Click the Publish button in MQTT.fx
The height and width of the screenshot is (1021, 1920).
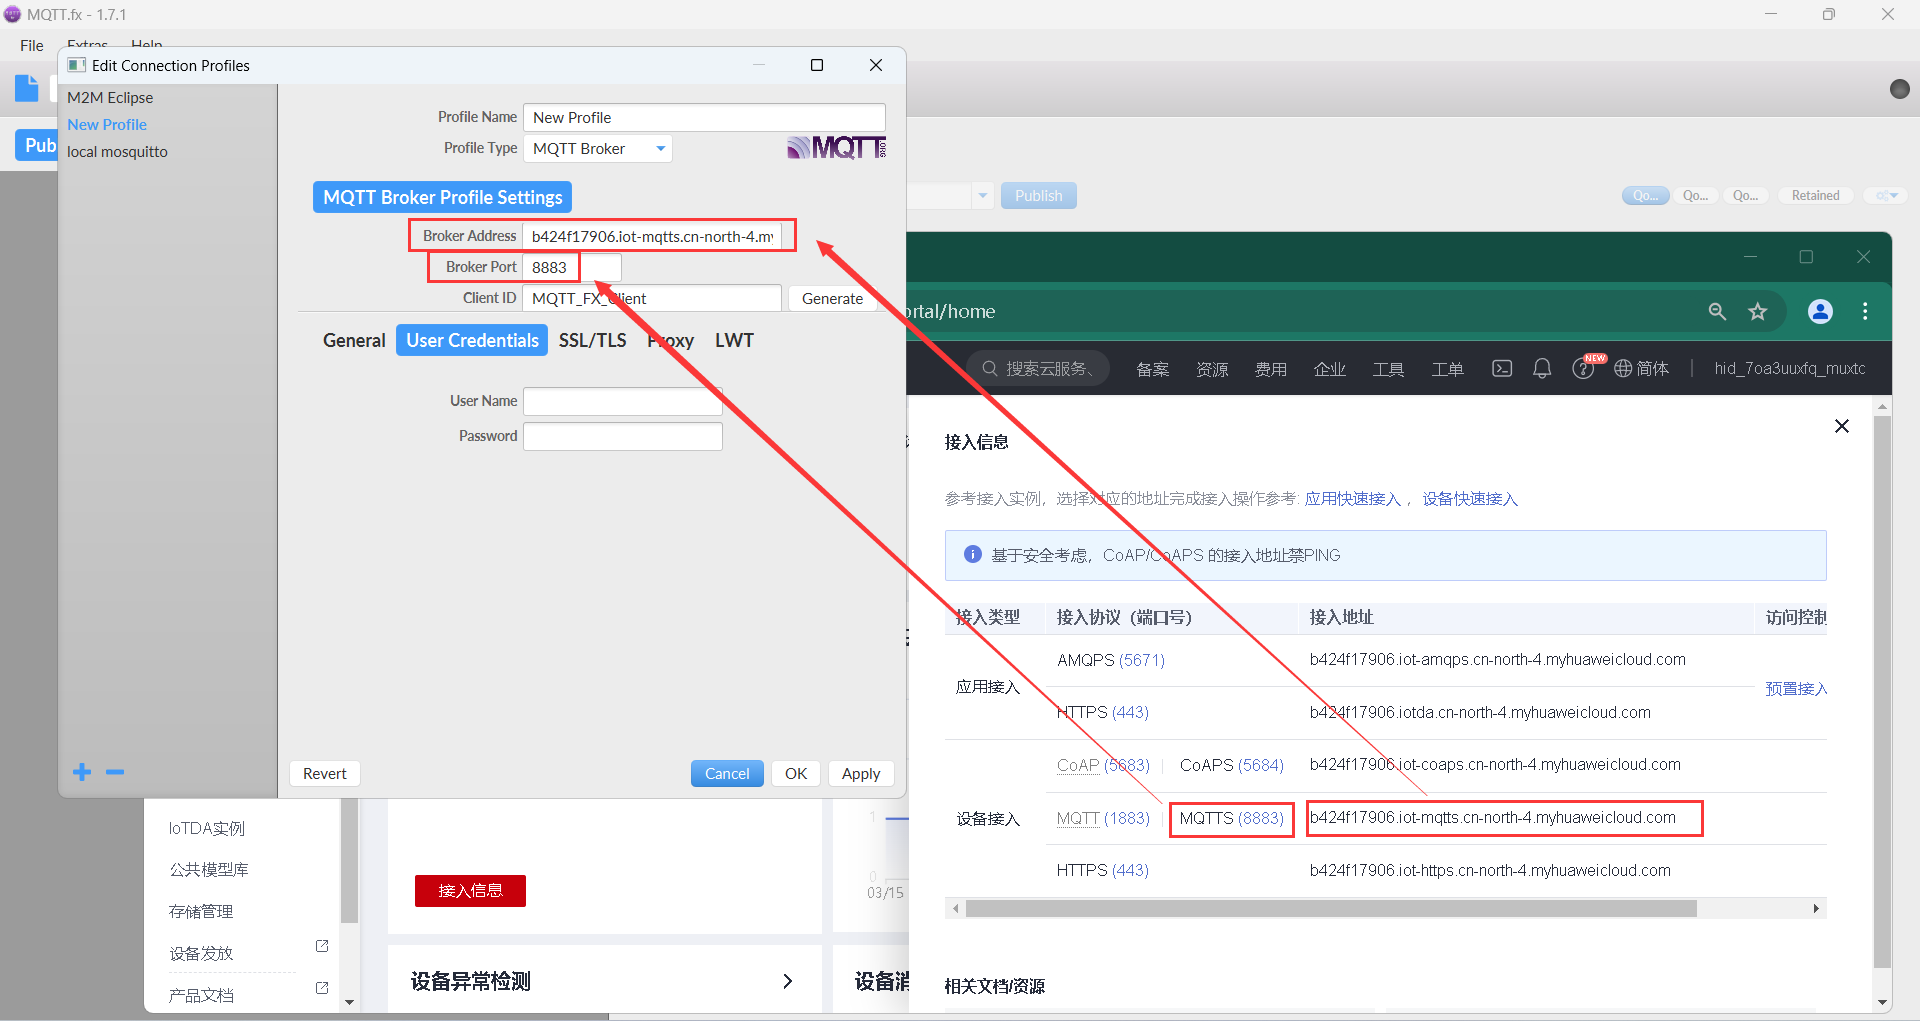(1039, 196)
